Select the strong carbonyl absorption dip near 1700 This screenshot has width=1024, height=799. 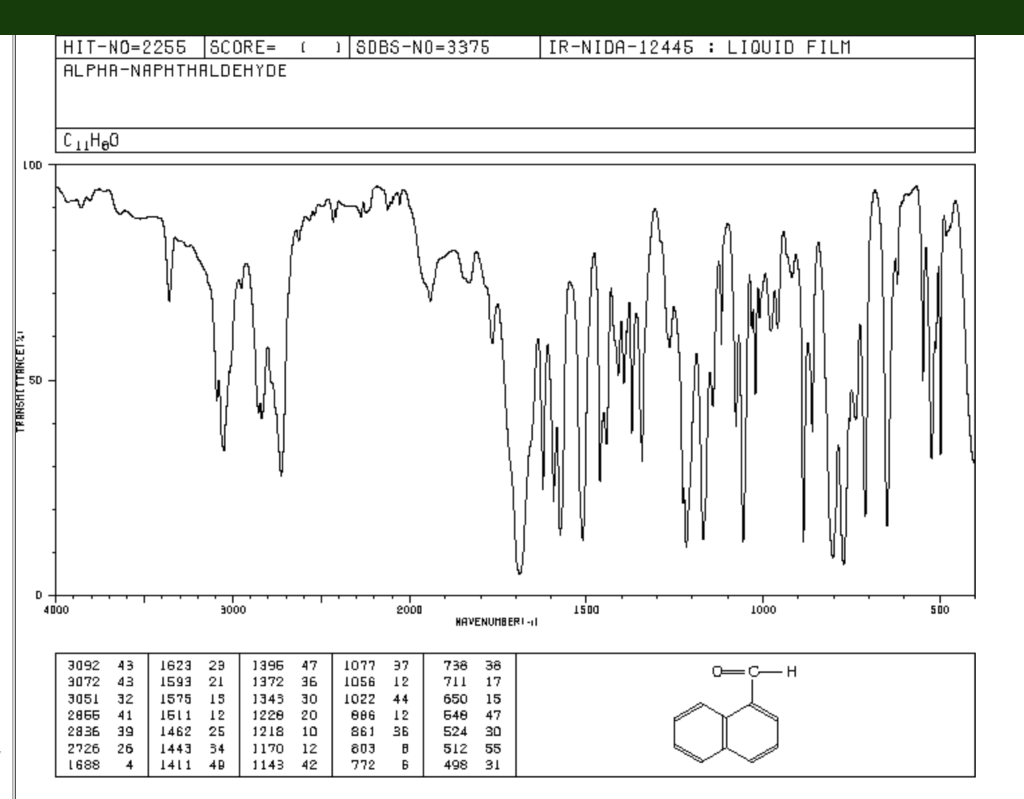click(519, 570)
